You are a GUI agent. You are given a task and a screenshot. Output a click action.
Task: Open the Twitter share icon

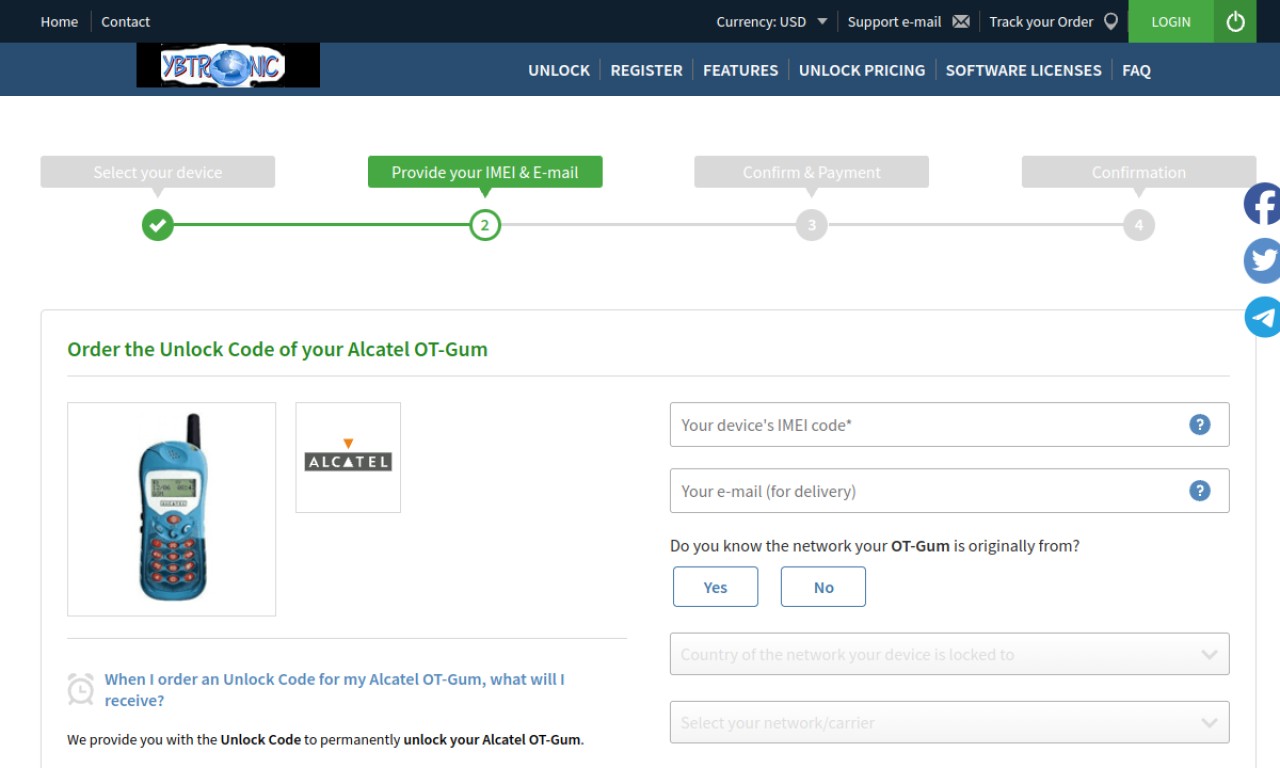[x=1262, y=261]
